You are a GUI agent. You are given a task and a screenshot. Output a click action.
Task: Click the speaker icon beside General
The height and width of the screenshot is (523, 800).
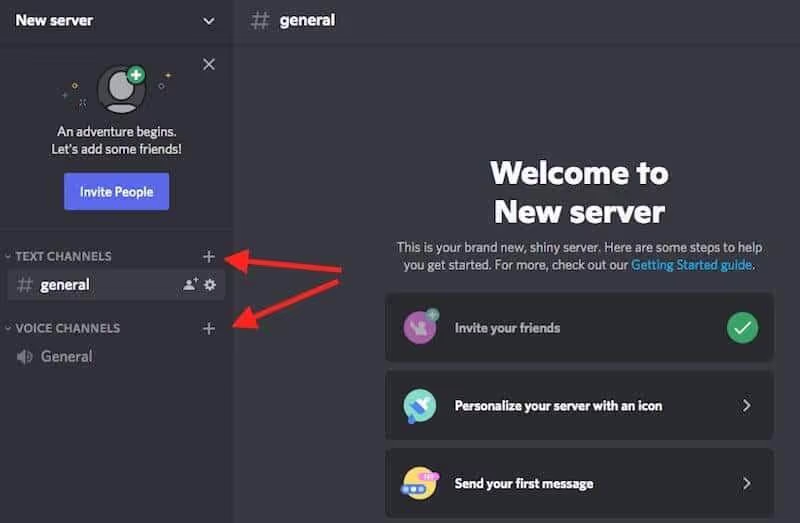click(x=24, y=357)
